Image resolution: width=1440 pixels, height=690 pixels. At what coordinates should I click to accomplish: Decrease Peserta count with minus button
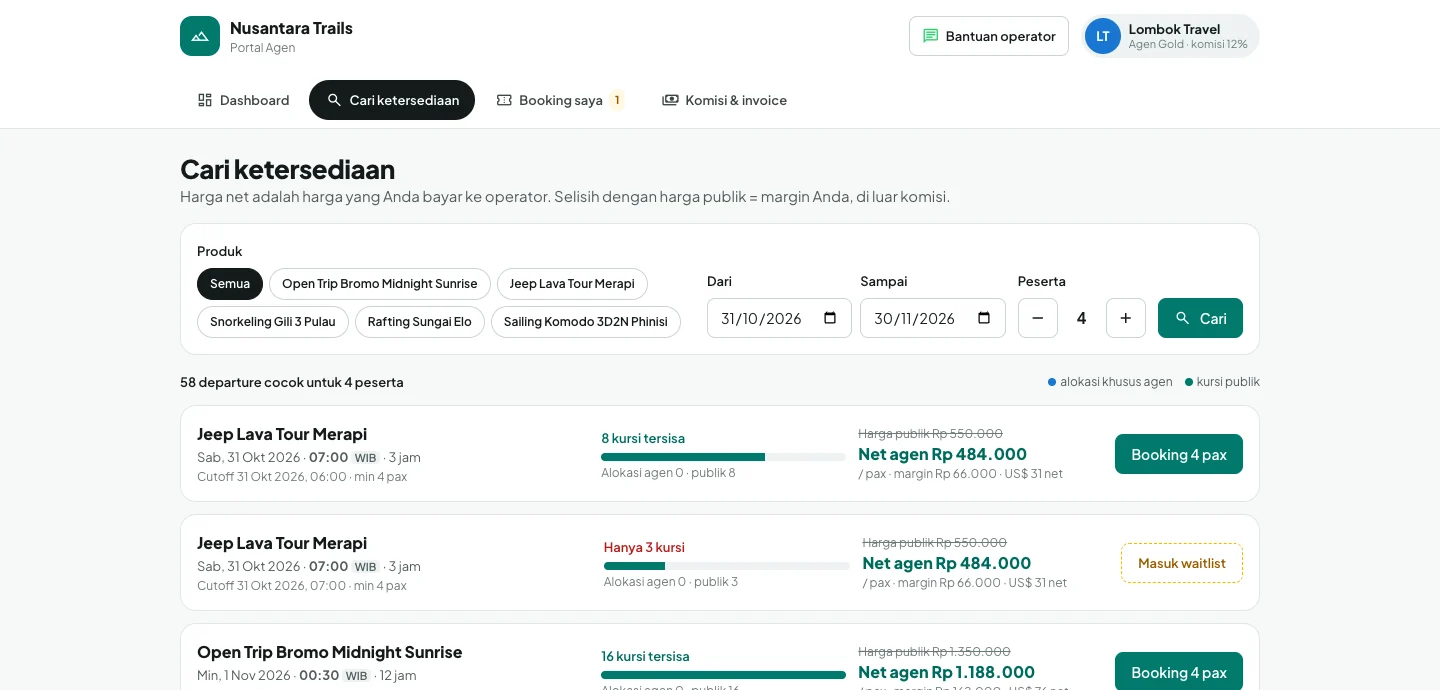(1038, 318)
